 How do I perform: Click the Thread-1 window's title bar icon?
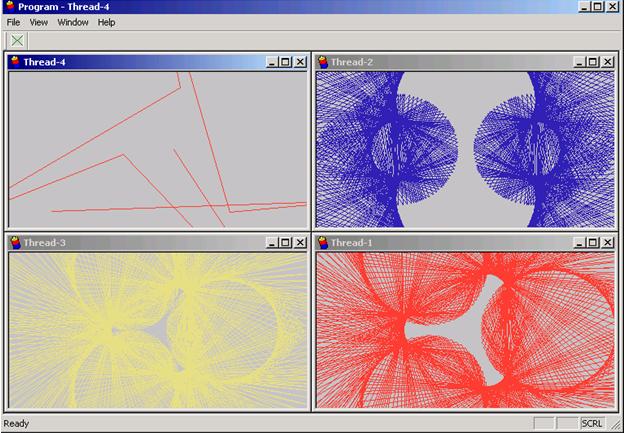[x=323, y=242]
